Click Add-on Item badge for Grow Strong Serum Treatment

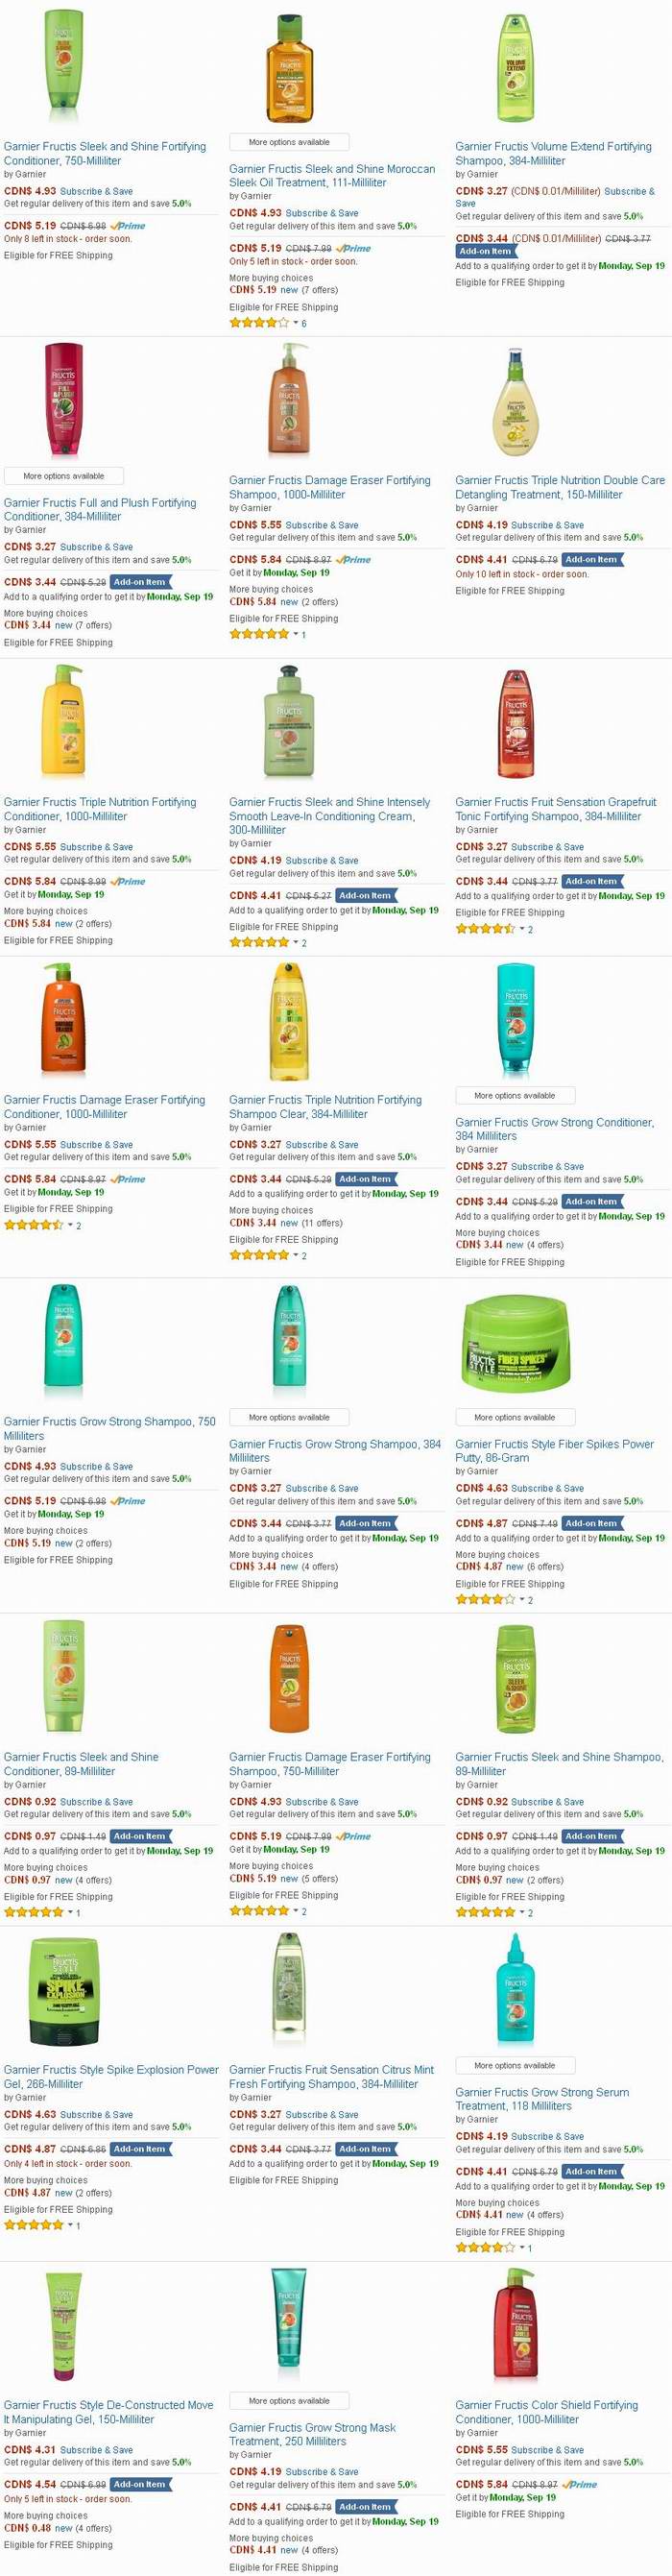[592, 2171]
